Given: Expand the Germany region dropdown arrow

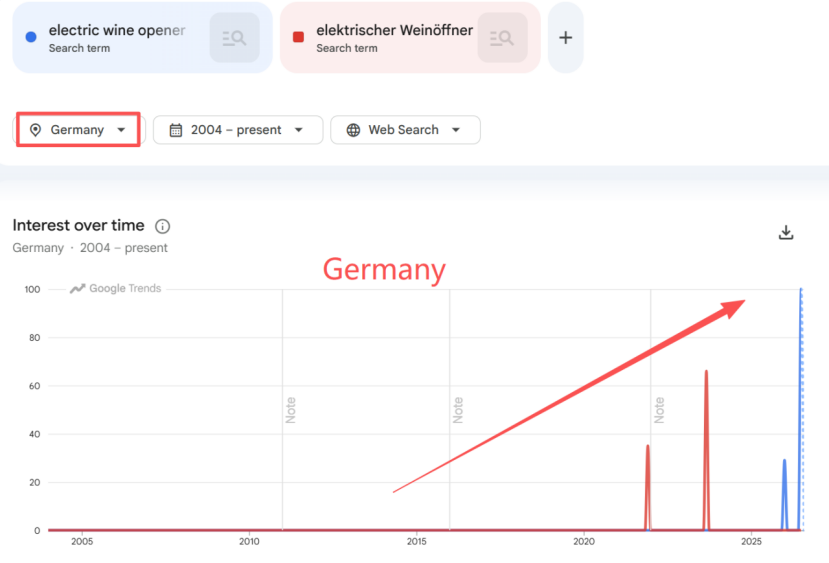Looking at the screenshot, I should [121, 130].
